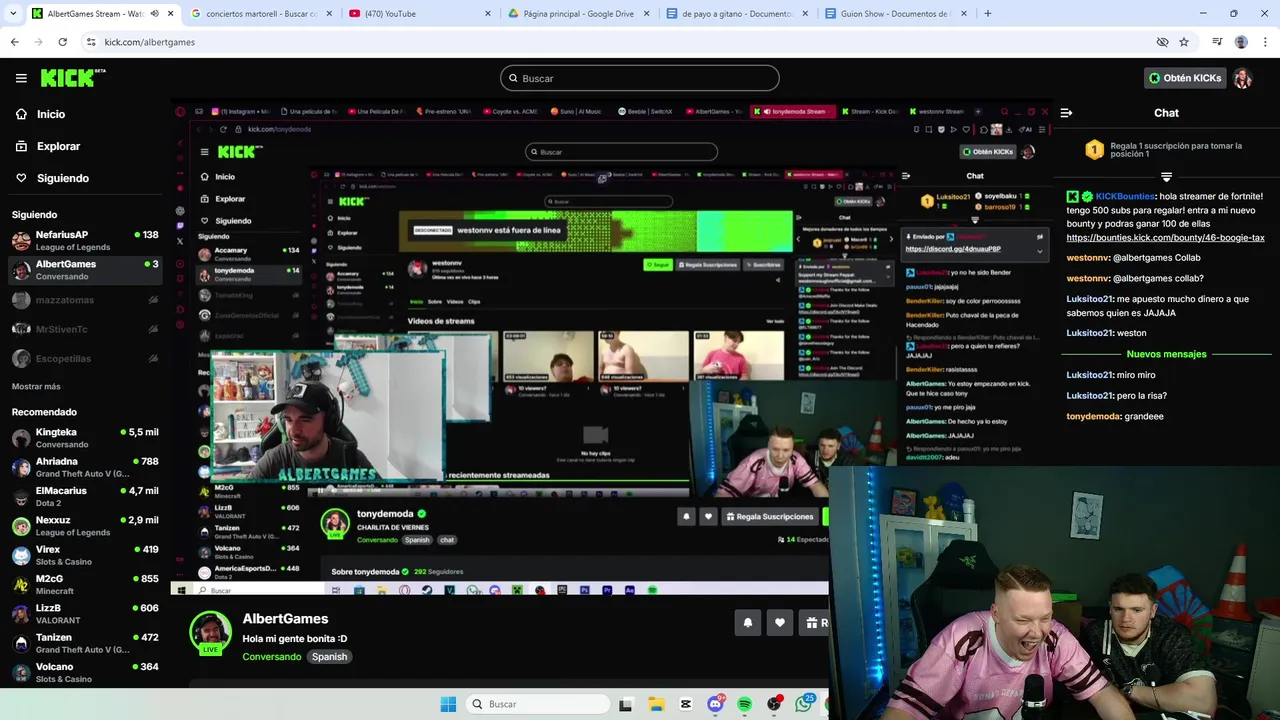The width and height of the screenshot is (1280, 720).
Task: Switch to the Google Drive tab
Action: [579, 14]
